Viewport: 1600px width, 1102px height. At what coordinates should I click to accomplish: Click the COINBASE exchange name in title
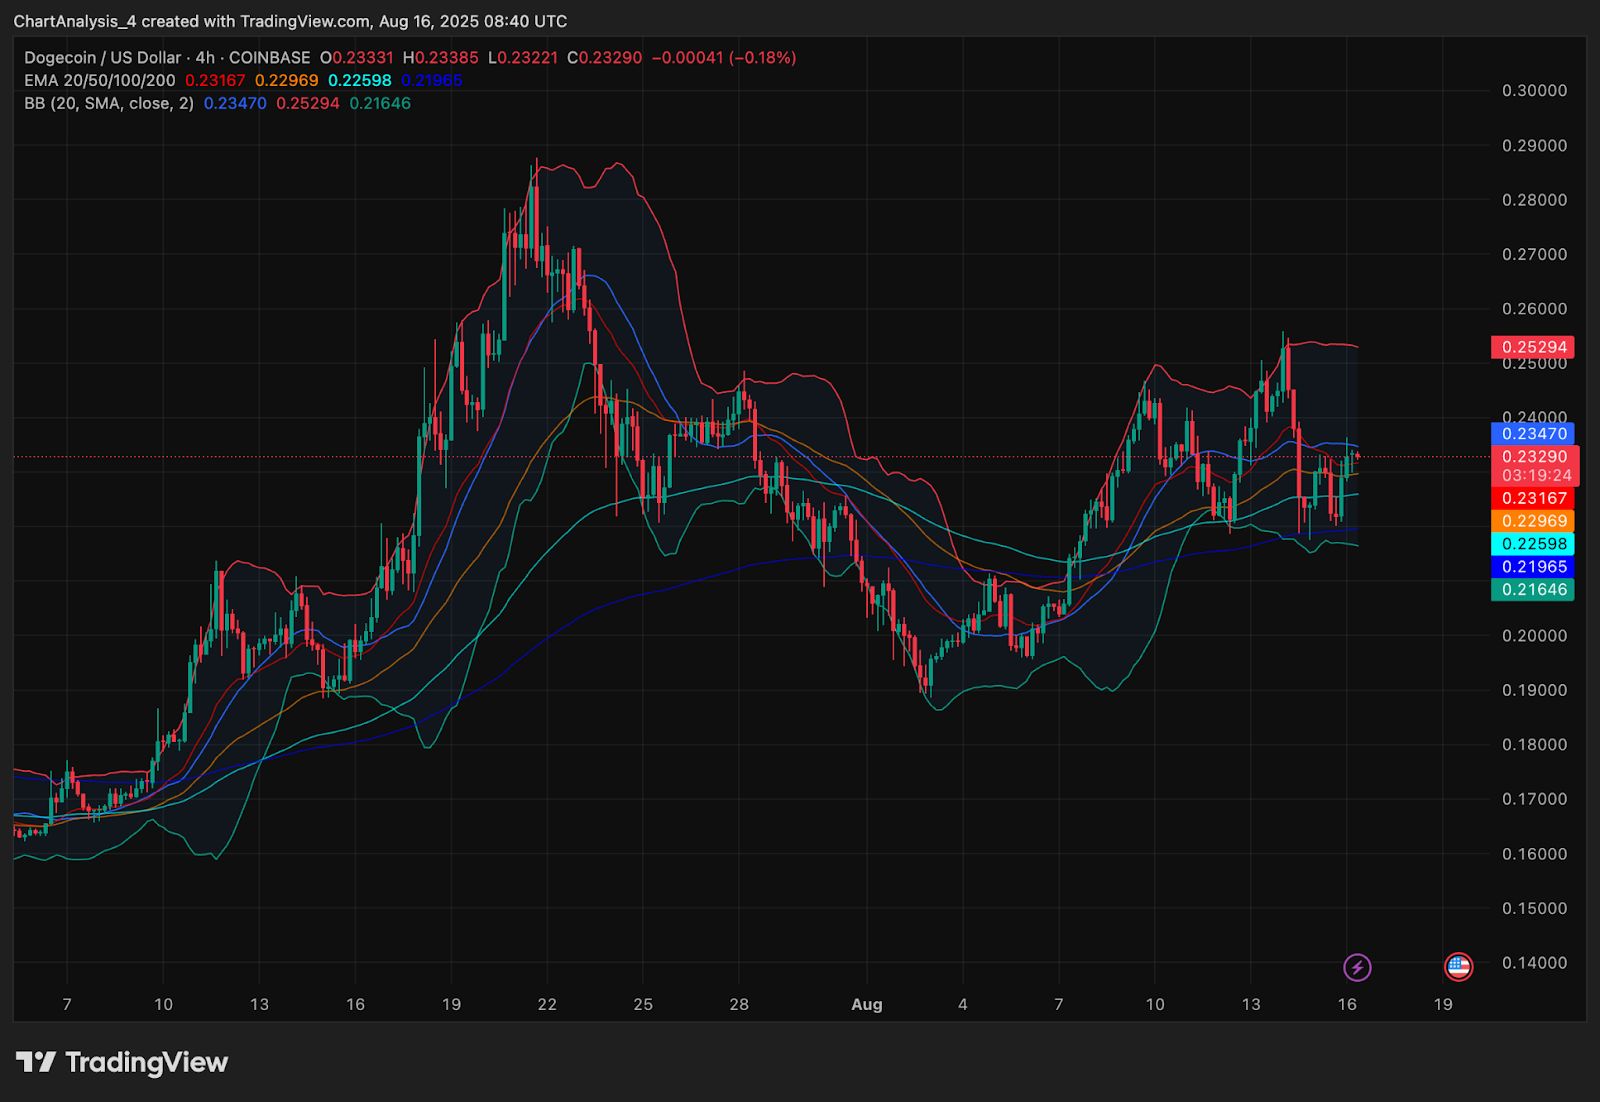click(x=269, y=58)
